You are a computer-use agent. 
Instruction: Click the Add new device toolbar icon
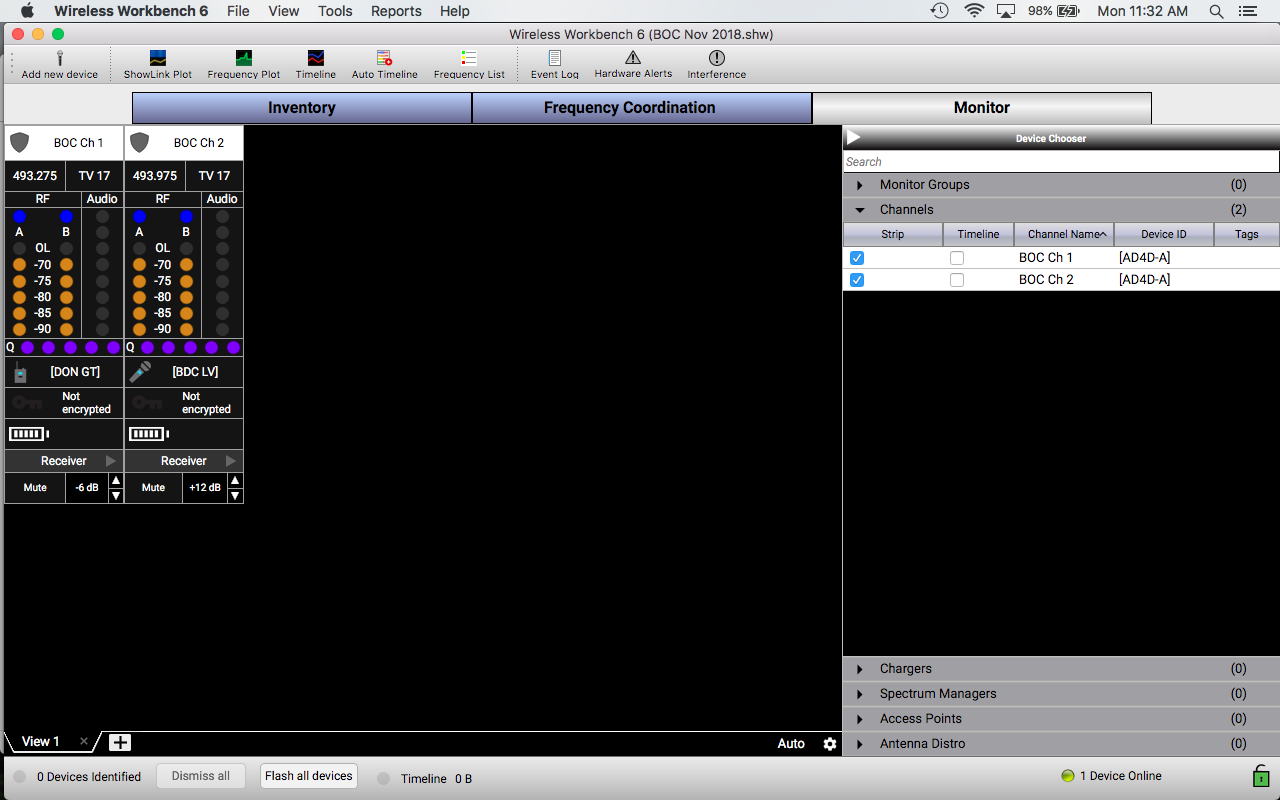pos(60,65)
